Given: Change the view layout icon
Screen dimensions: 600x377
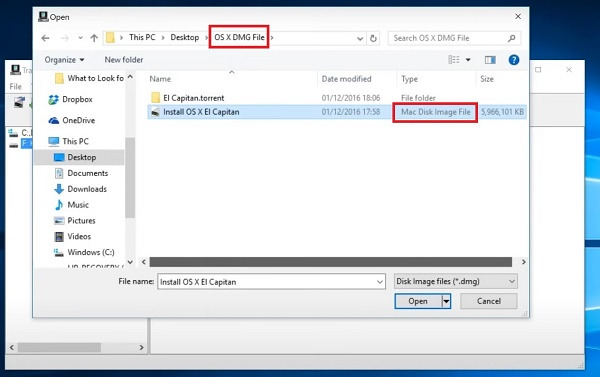Looking at the screenshot, I should click(454, 60).
